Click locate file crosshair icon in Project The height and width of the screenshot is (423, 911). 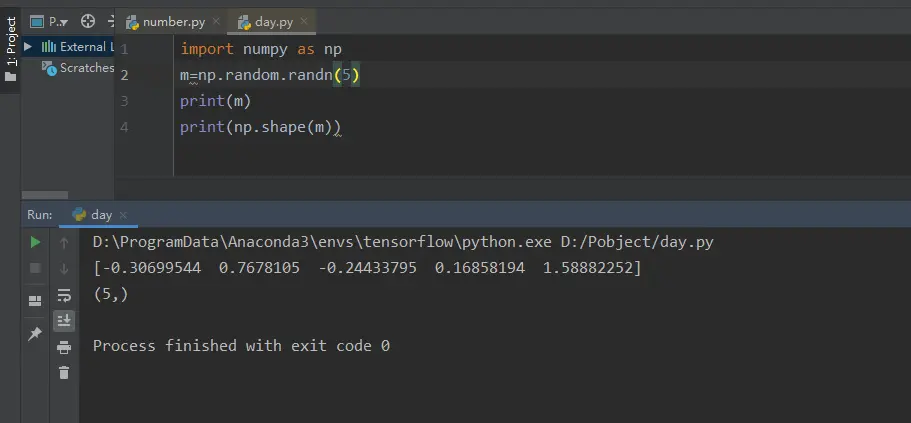pyautogui.click(x=88, y=21)
